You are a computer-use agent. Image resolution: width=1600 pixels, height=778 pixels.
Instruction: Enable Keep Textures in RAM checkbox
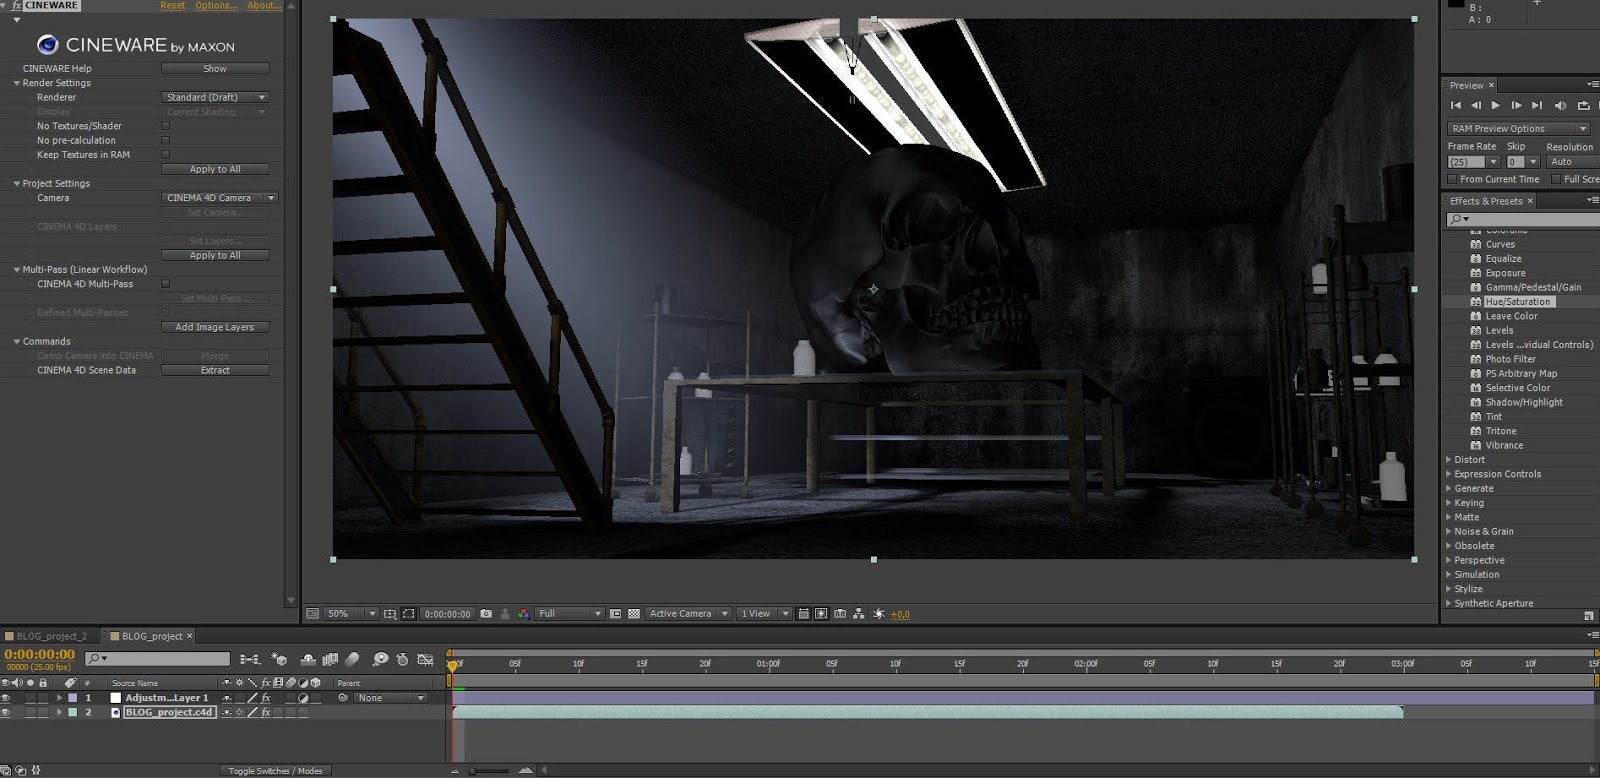coord(166,155)
